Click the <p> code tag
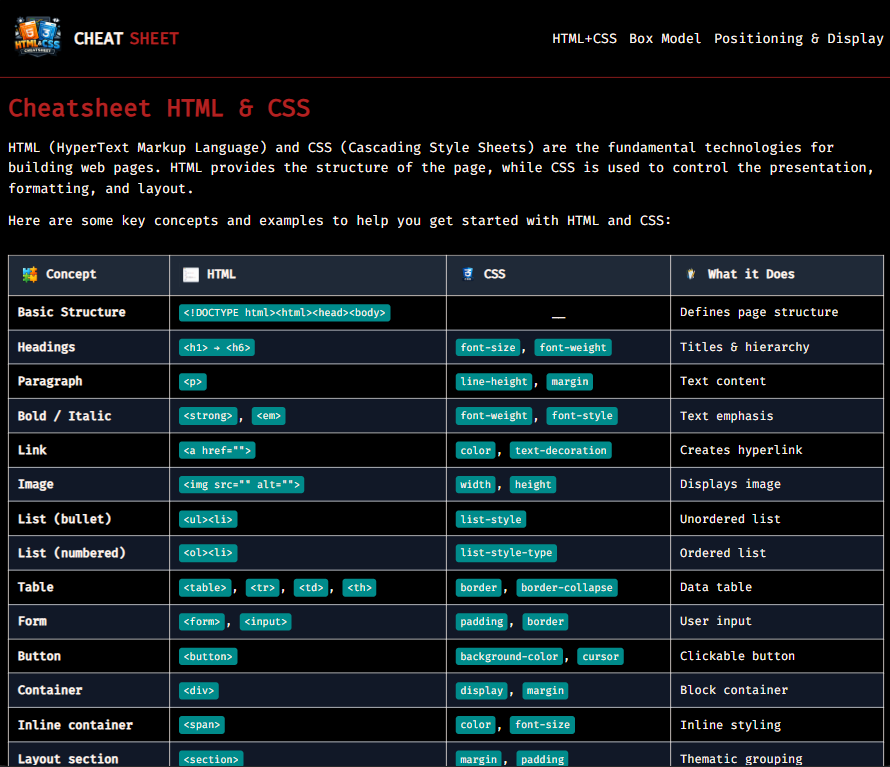The width and height of the screenshot is (890, 767). [192, 382]
